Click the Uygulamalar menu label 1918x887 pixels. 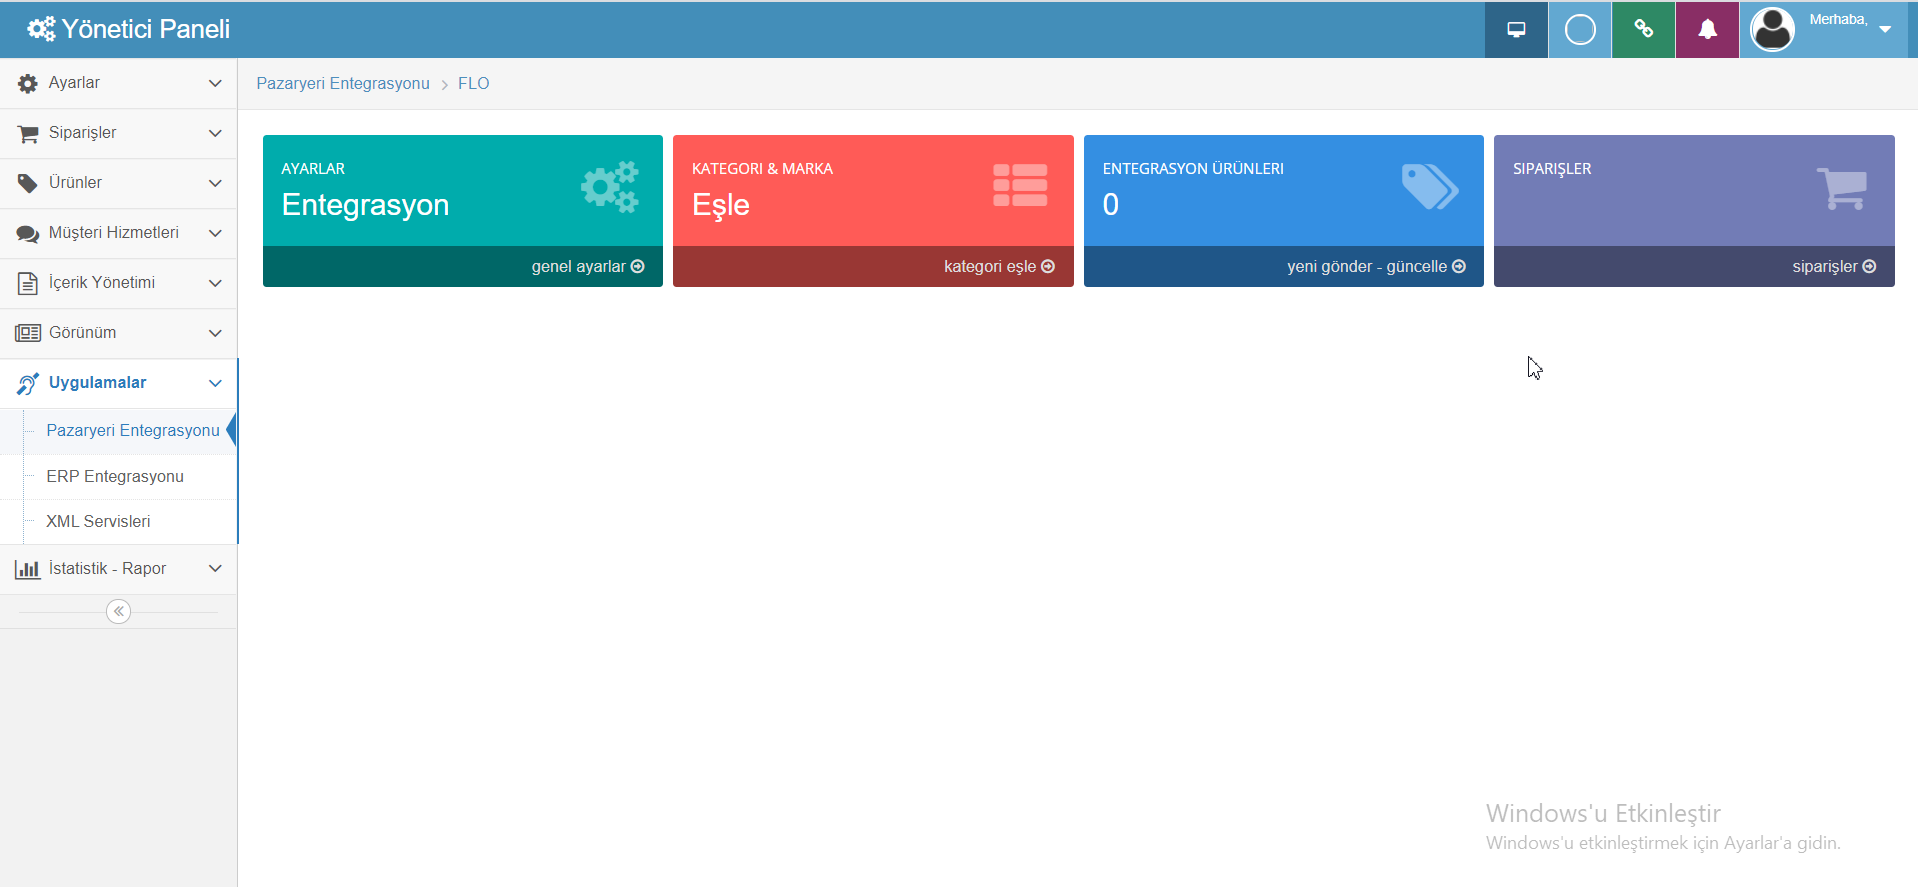pyautogui.click(x=97, y=383)
